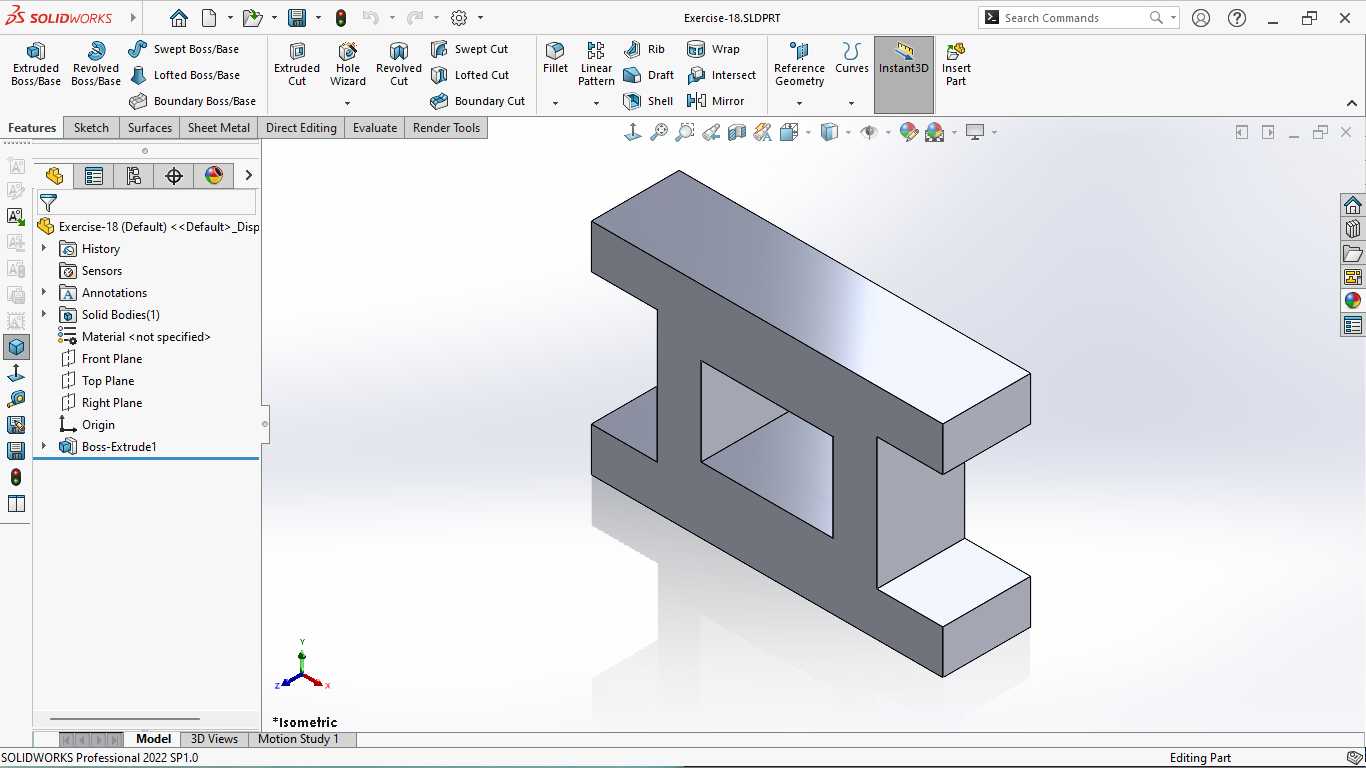This screenshot has width=1366, height=768.
Task: Switch to the Render Tools tab
Action: tap(447, 128)
